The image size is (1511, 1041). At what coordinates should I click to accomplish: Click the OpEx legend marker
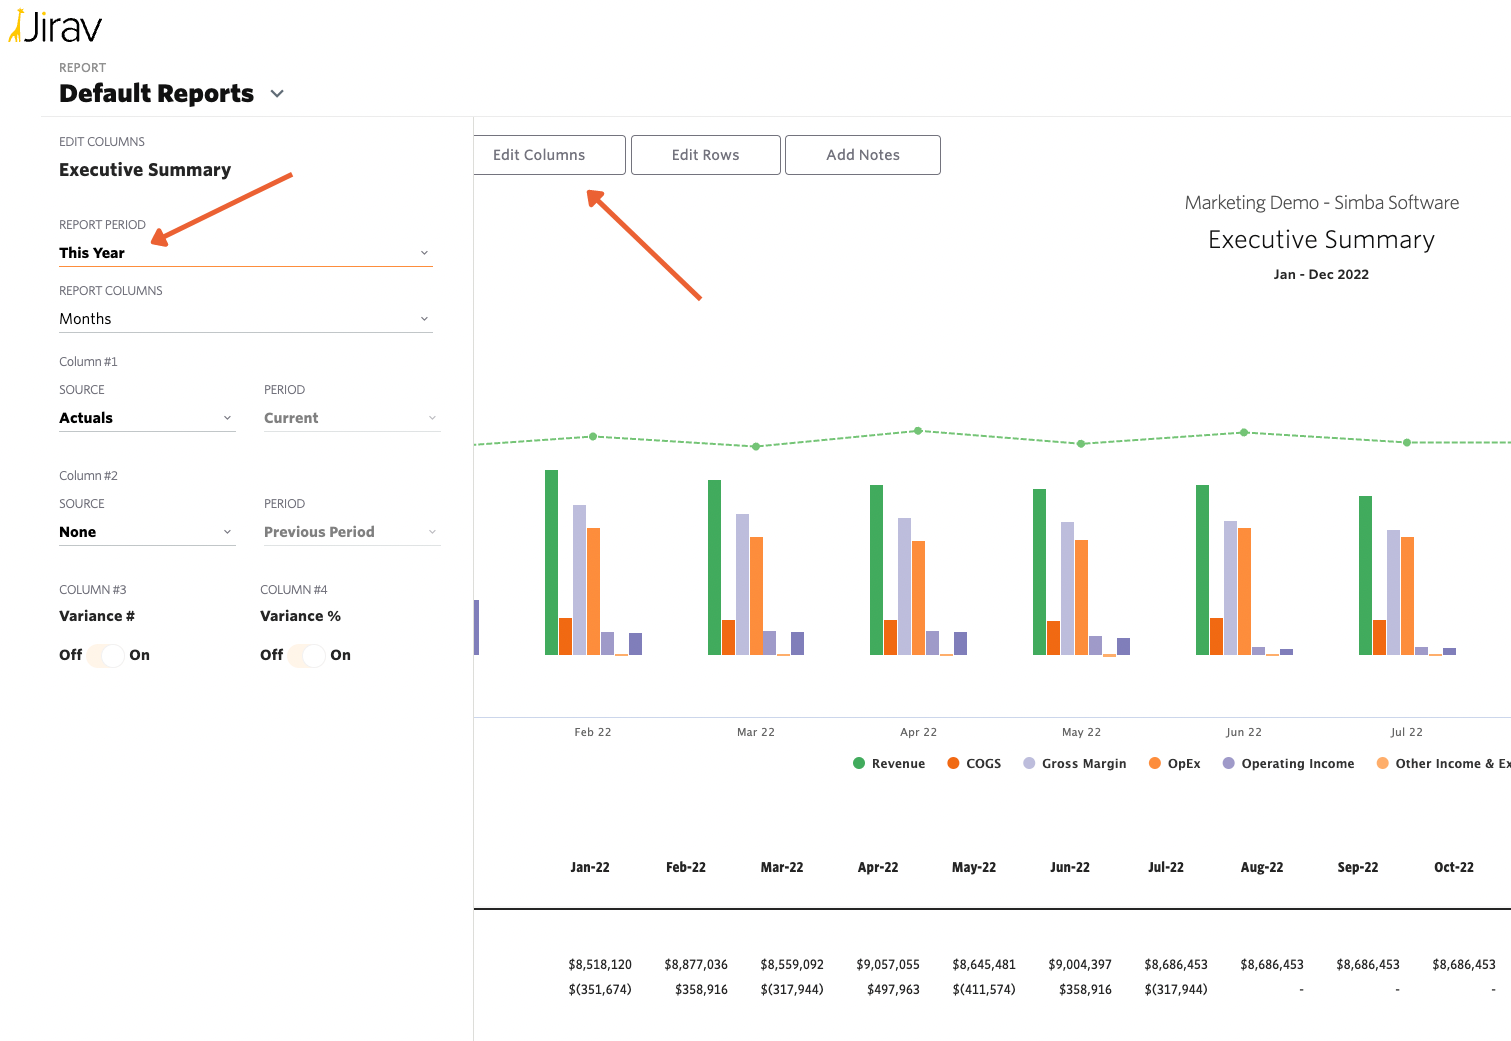tap(1153, 763)
